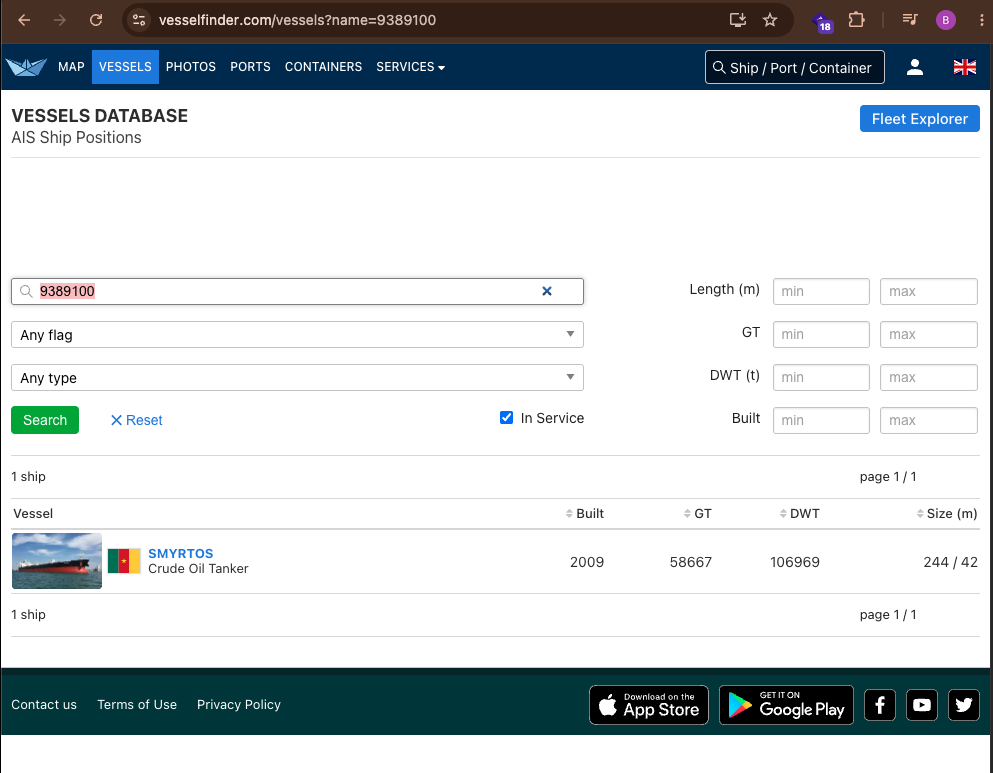Viewport: 993px width, 773px height.
Task: Open the CONTAINERS navigation item
Action: coord(324,67)
